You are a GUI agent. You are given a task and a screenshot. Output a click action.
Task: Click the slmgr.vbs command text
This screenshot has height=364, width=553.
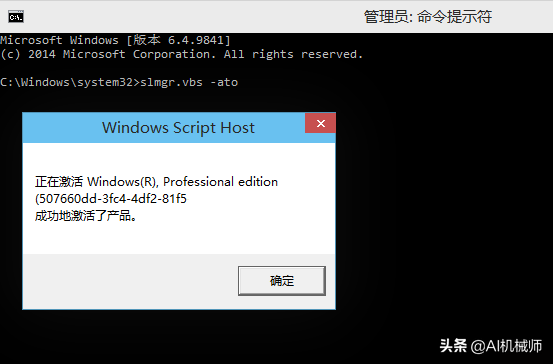click(171, 82)
